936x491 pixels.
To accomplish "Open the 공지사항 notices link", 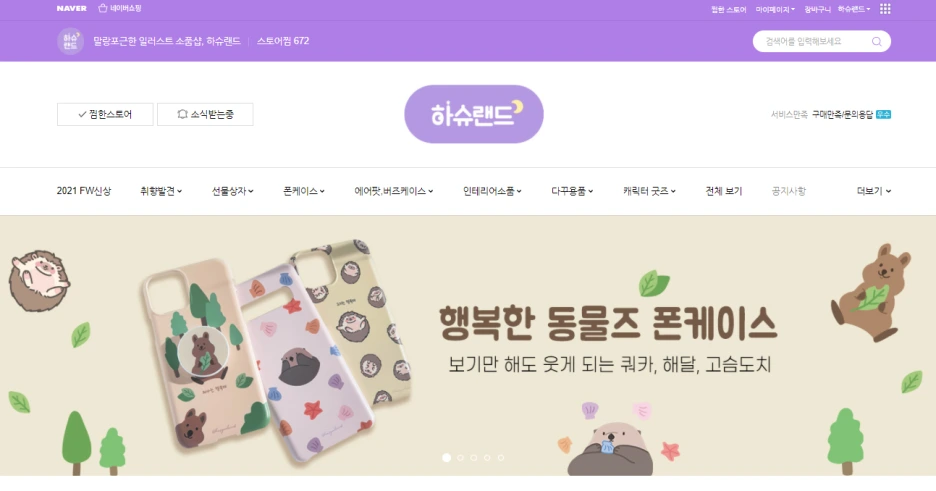I will [789, 191].
